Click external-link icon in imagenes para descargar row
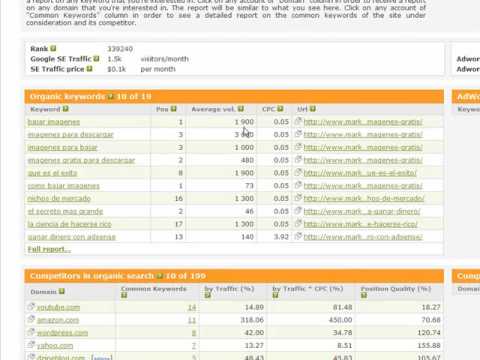Viewport: 480px width, 360px height. [298, 134]
